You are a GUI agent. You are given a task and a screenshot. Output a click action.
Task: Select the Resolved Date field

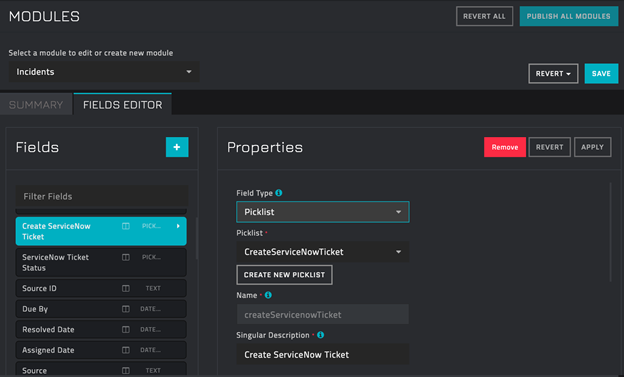click(101, 330)
